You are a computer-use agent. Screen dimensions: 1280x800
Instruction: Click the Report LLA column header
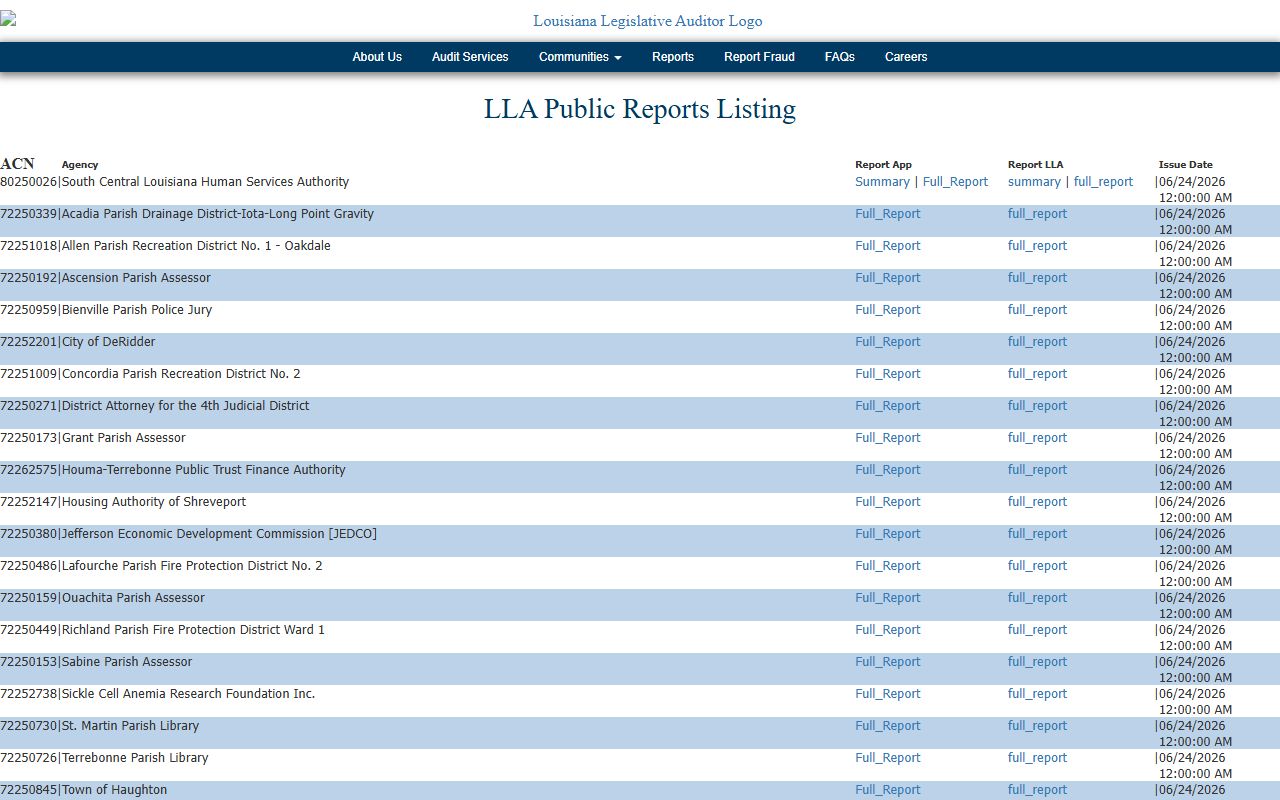click(x=1035, y=164)
